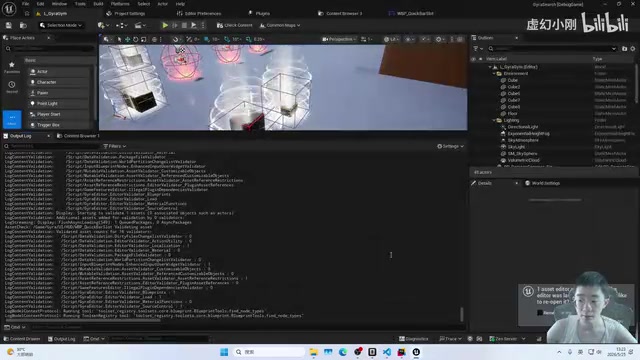The width and height of the screenshot is (640, 360).
Task: Open the content browse icon in main toolbar
Action: point(23,25)
